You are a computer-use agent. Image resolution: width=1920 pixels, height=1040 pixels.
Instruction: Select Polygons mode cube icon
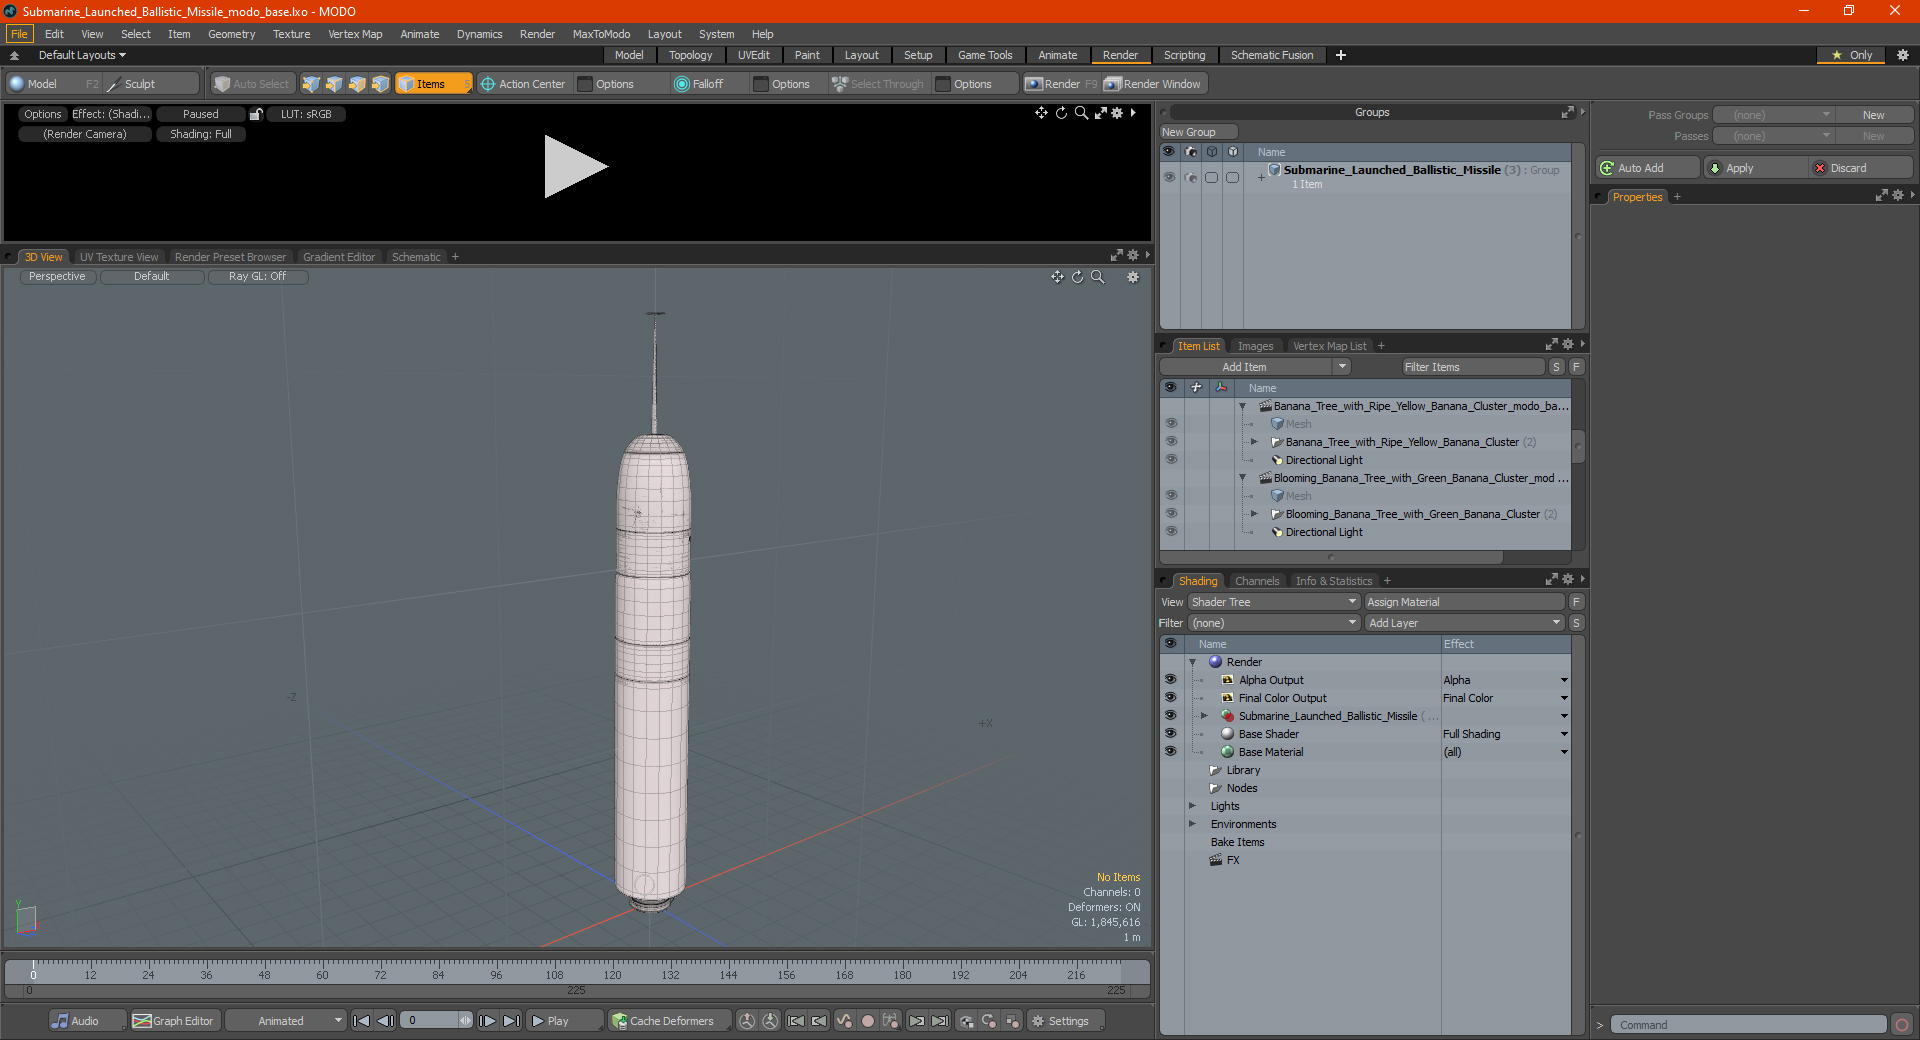[x=357, y=84]
